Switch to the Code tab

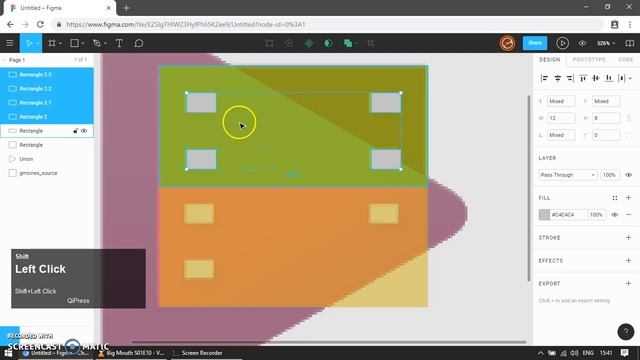(x=626, y=60)
